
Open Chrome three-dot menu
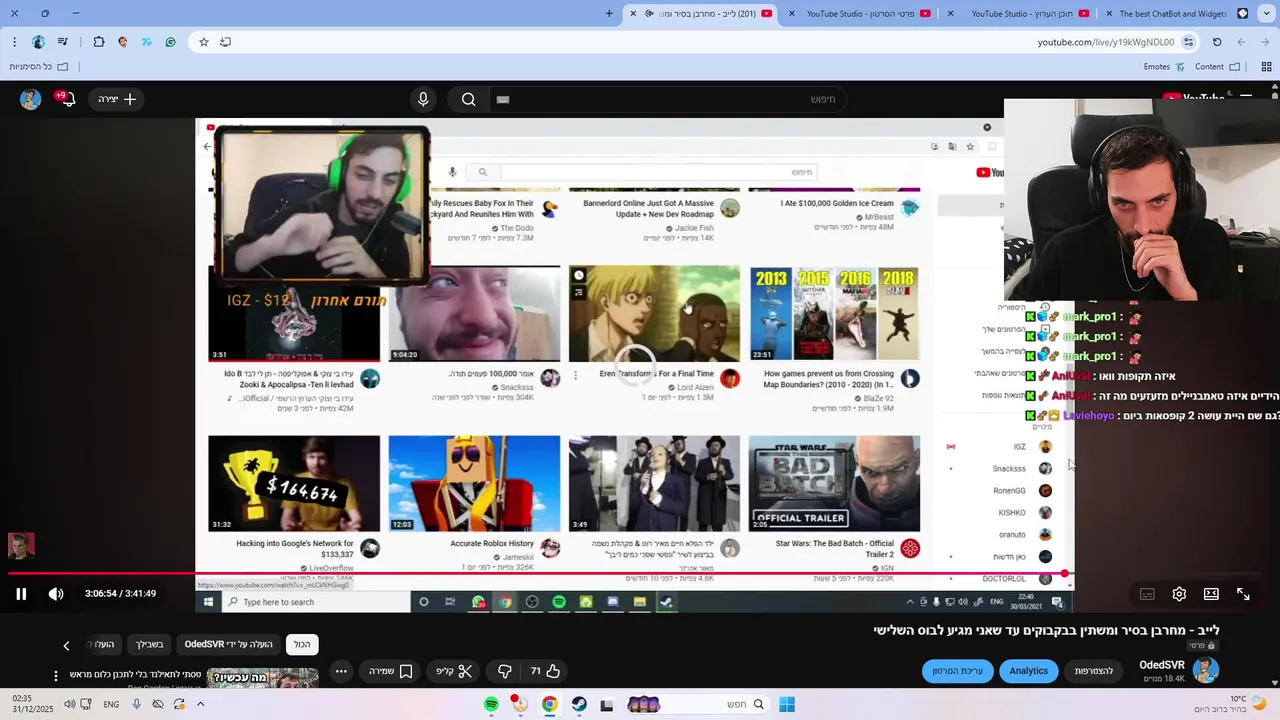point(14,42)
